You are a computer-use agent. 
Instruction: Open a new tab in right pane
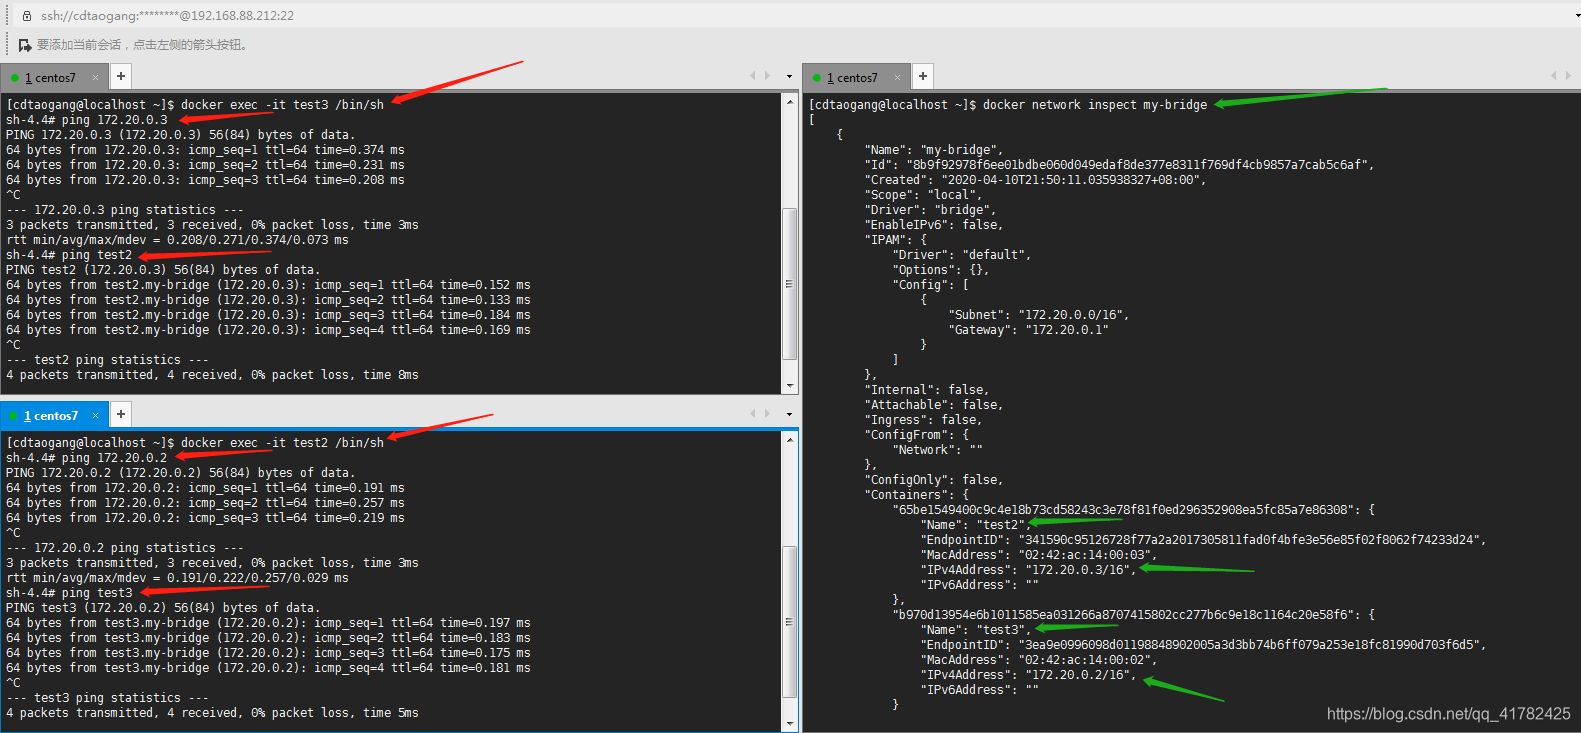click(923, 76)
